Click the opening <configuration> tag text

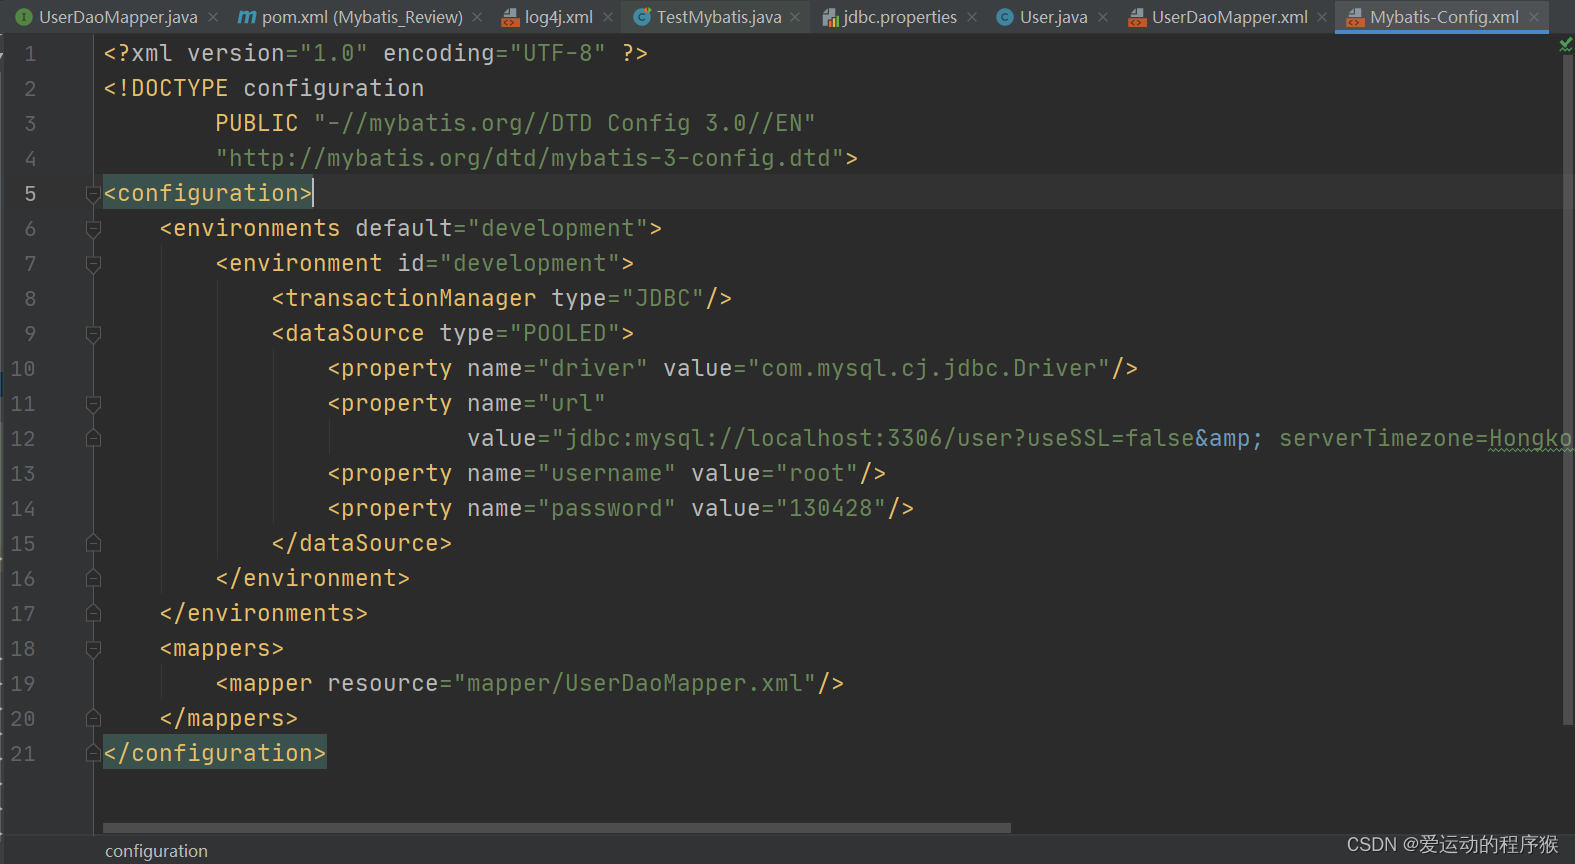(x=208, y=193)
